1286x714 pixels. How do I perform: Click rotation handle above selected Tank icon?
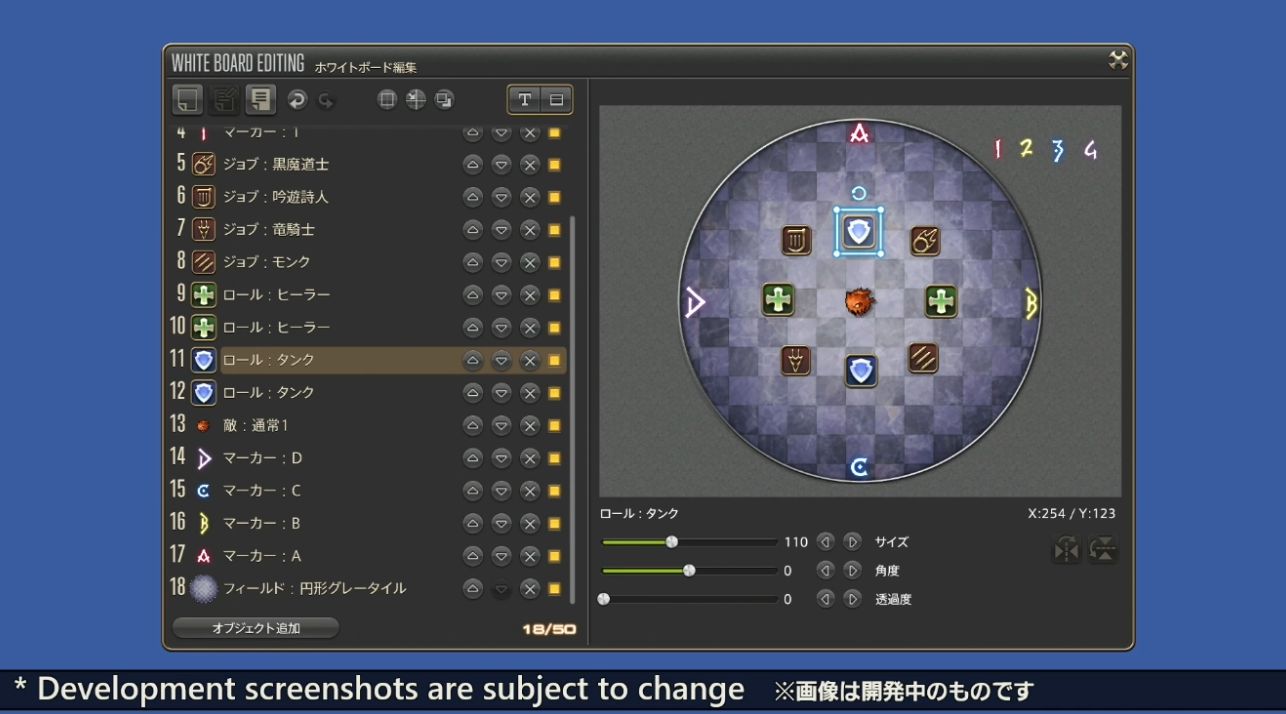[x=859, y=193]
